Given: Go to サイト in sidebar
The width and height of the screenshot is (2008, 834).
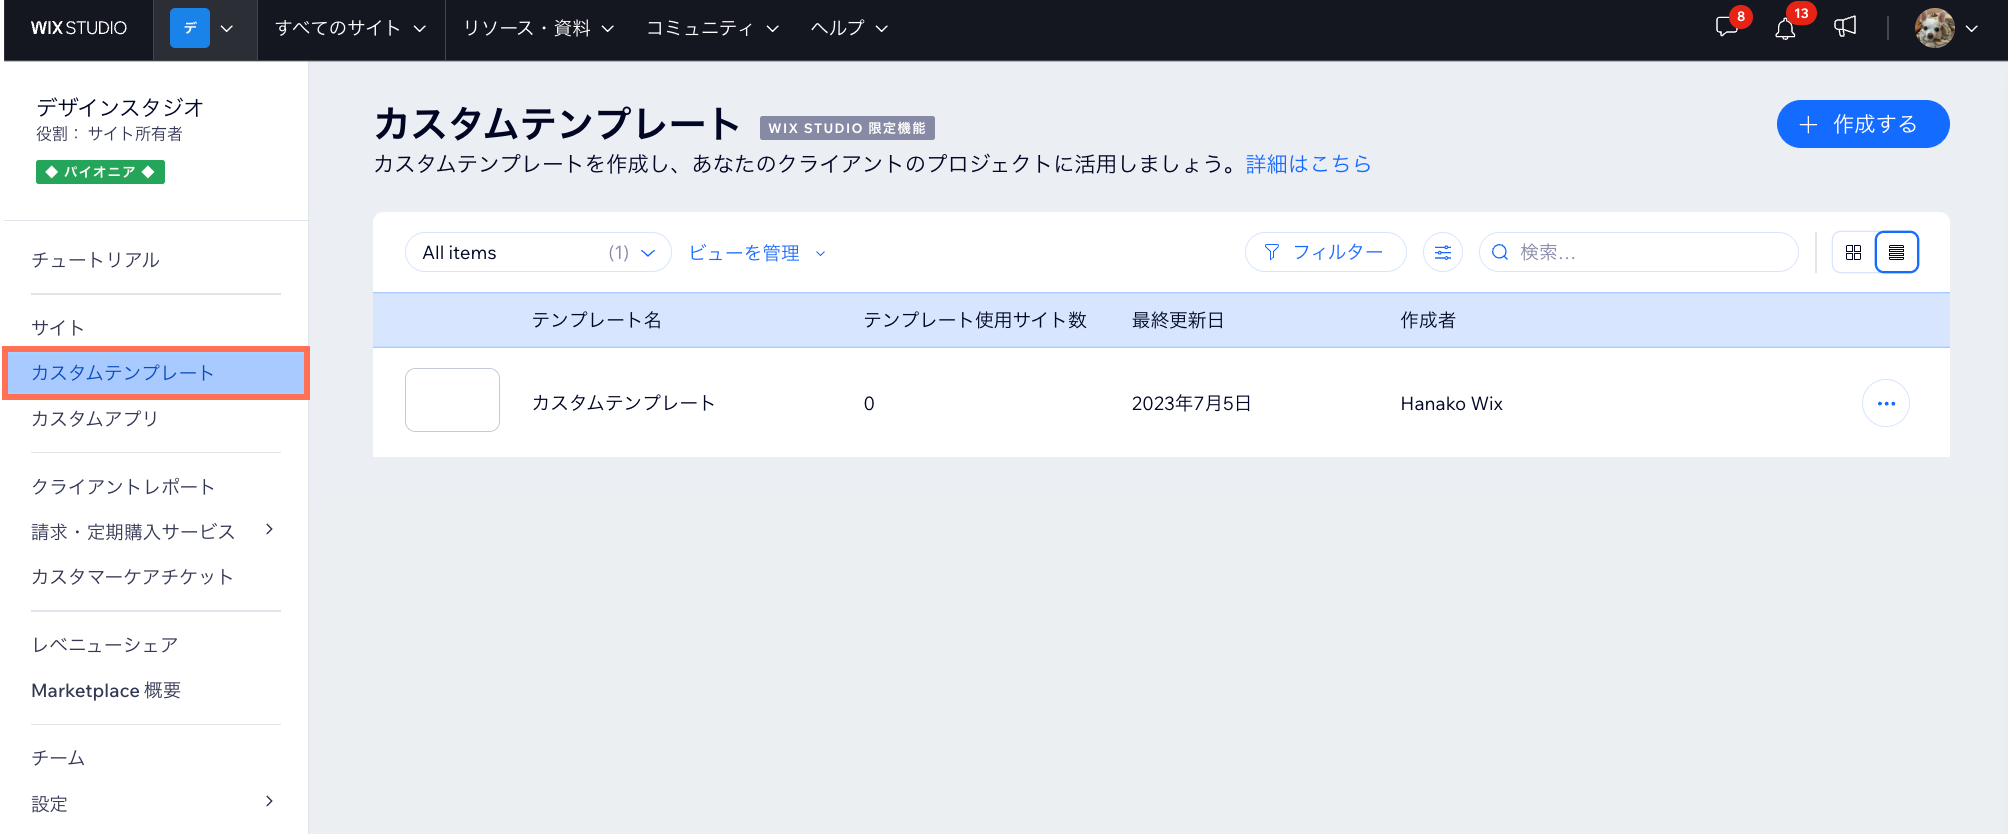Looking at the screenshot, I should 58,327.
